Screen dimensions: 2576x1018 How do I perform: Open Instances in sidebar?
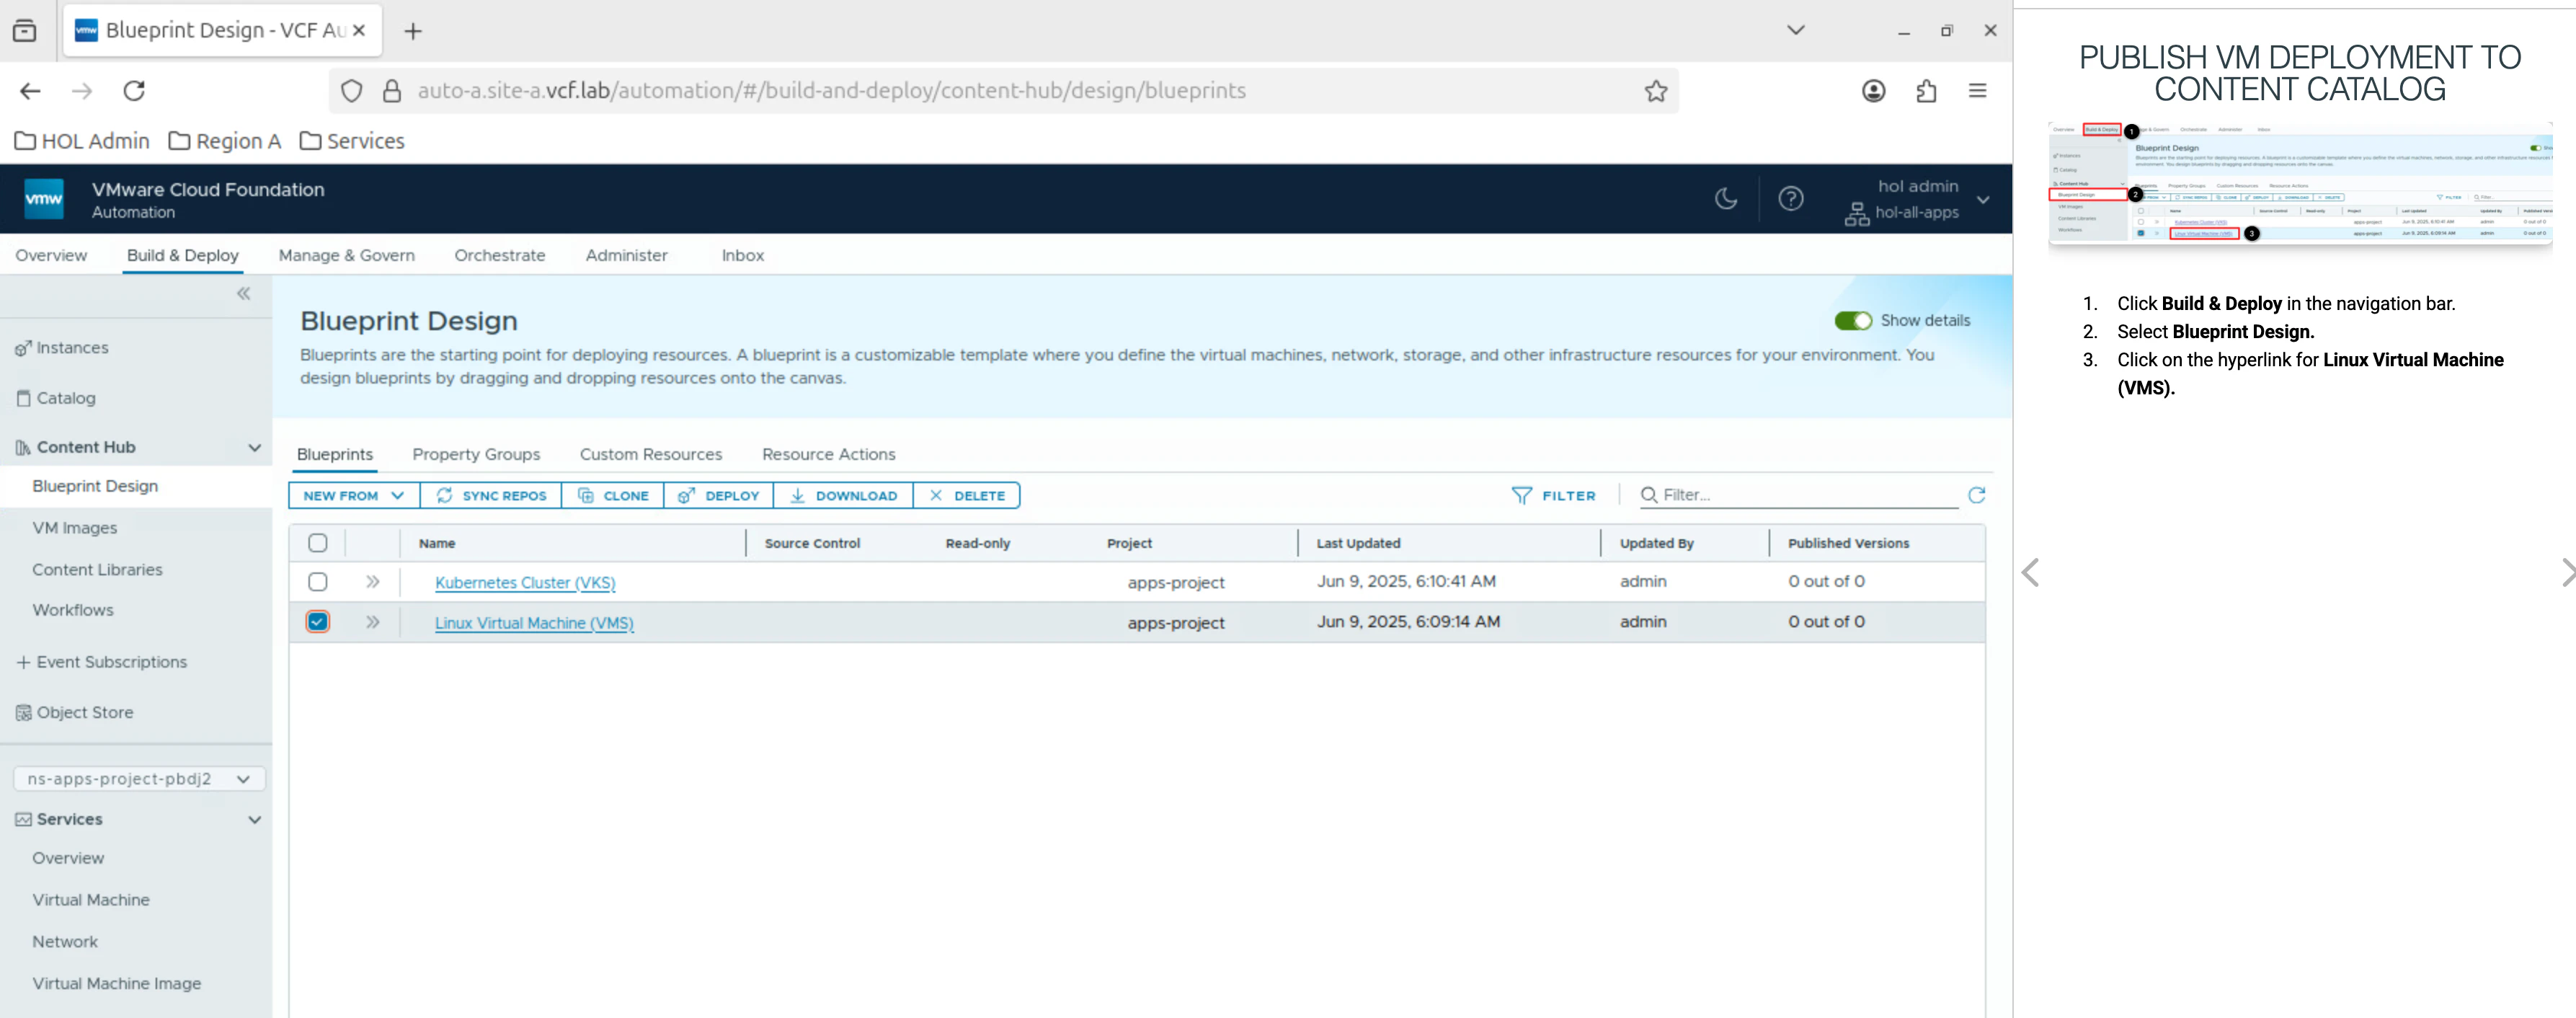pos(72,348)
